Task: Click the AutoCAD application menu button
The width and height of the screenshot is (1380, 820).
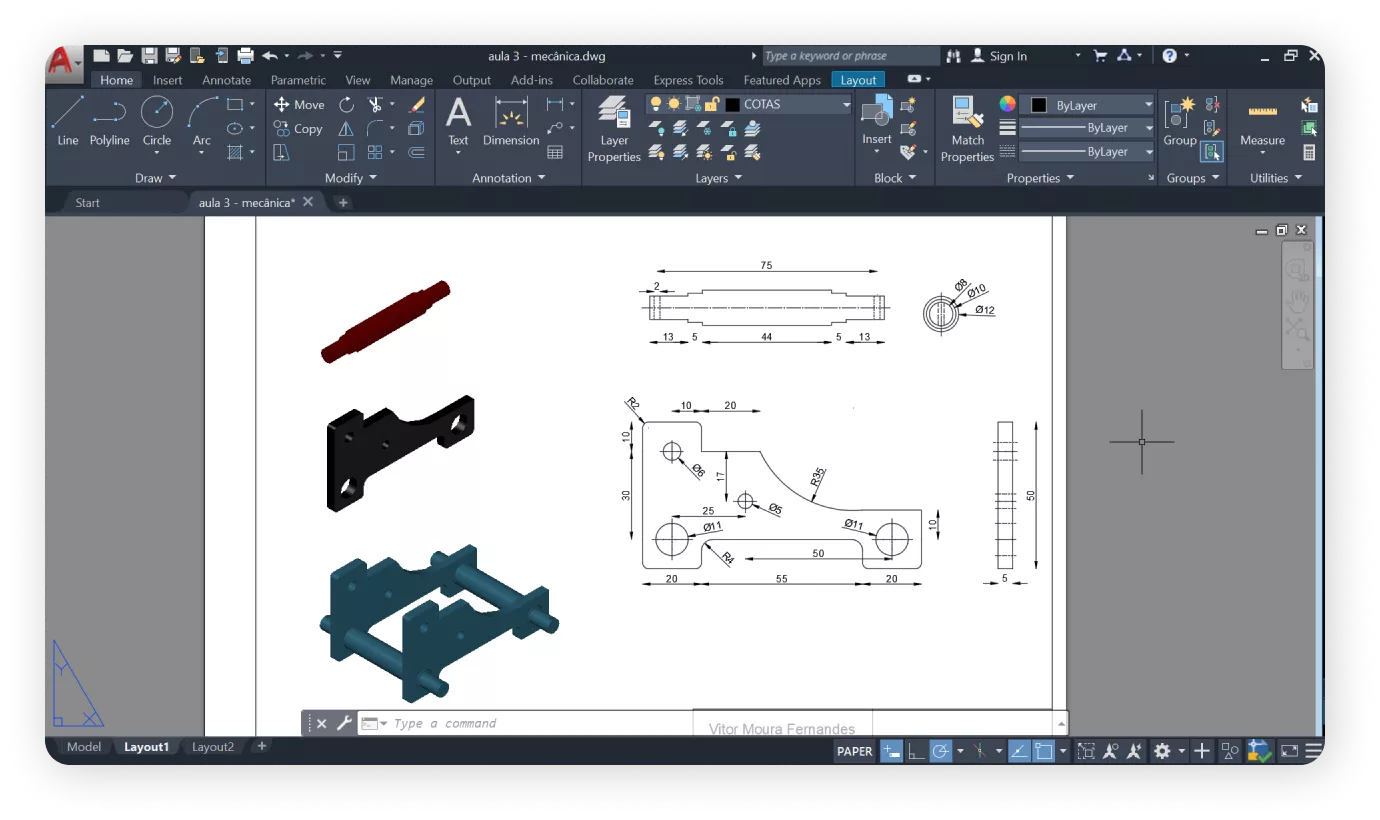Action: (x=63, y=62)
